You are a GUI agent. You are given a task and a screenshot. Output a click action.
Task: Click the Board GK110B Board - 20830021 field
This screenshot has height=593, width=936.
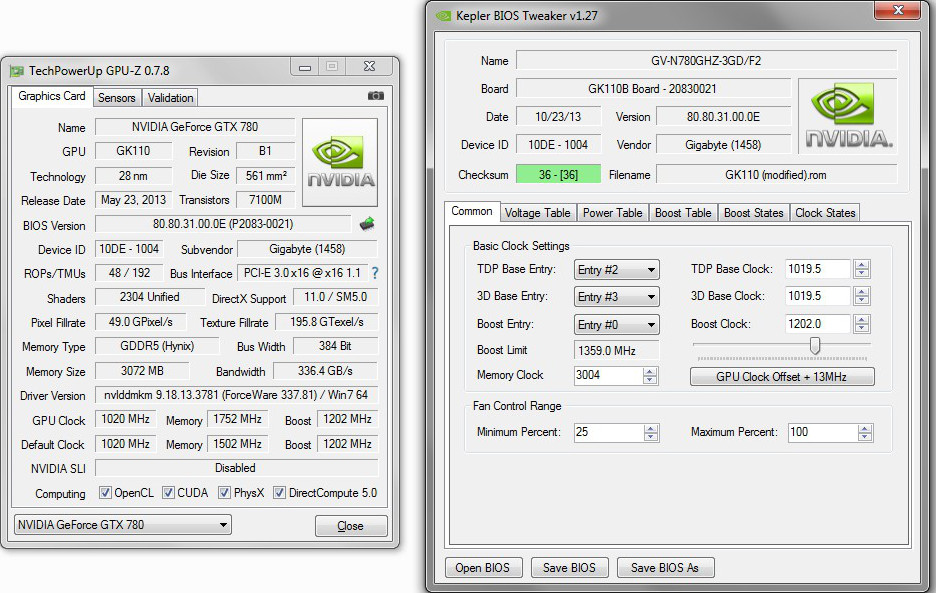coord(652,89)
